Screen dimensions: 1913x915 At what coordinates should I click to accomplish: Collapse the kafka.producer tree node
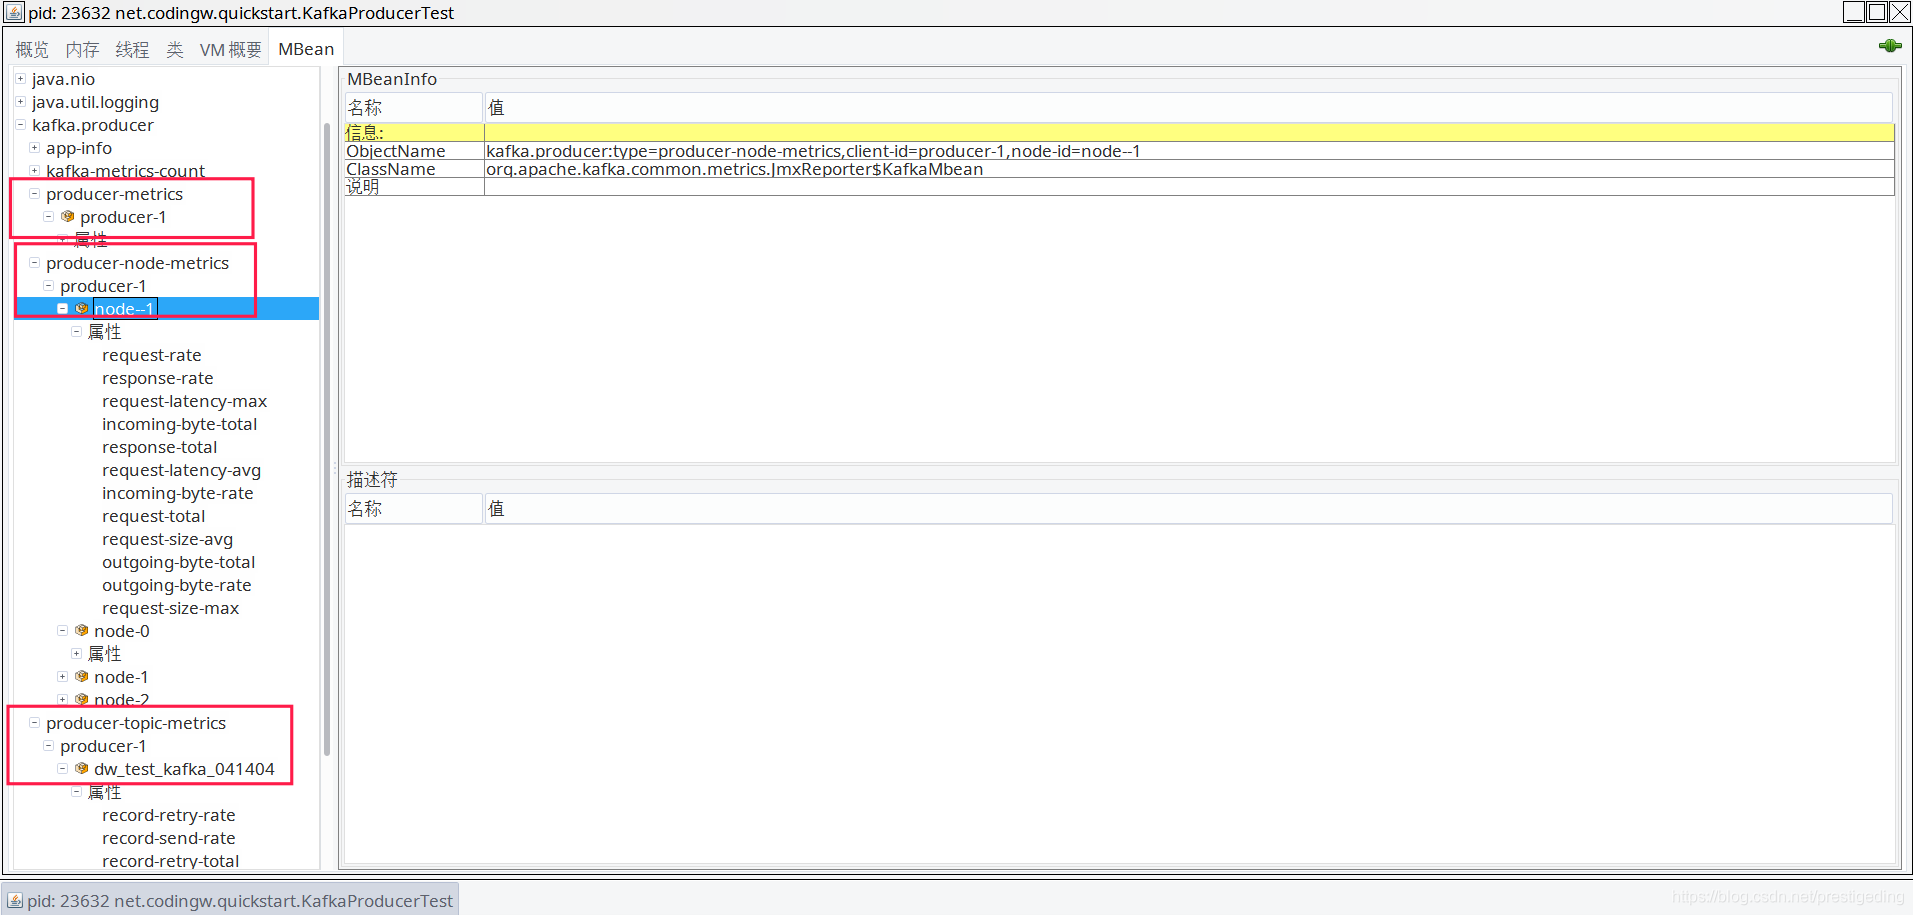pos(20,124)
